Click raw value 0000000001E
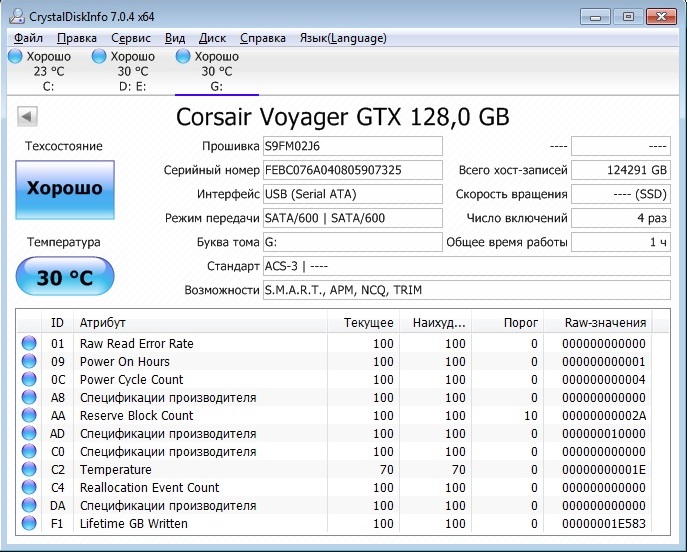The height and width of the screenshot is (552, 687). point(604,470)
